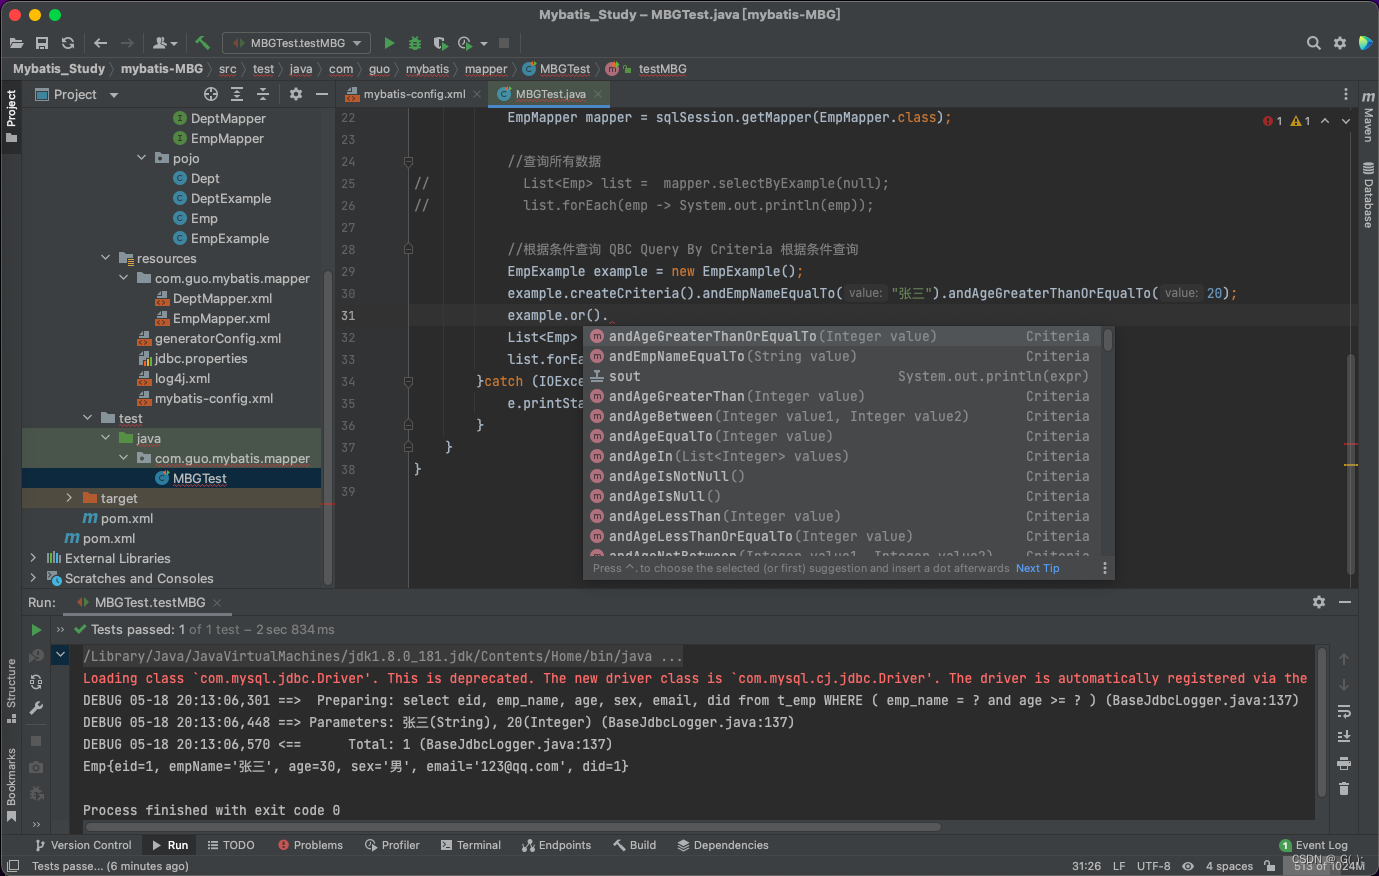Expand the target folder
1379x876 pixels.
point(69,498)
